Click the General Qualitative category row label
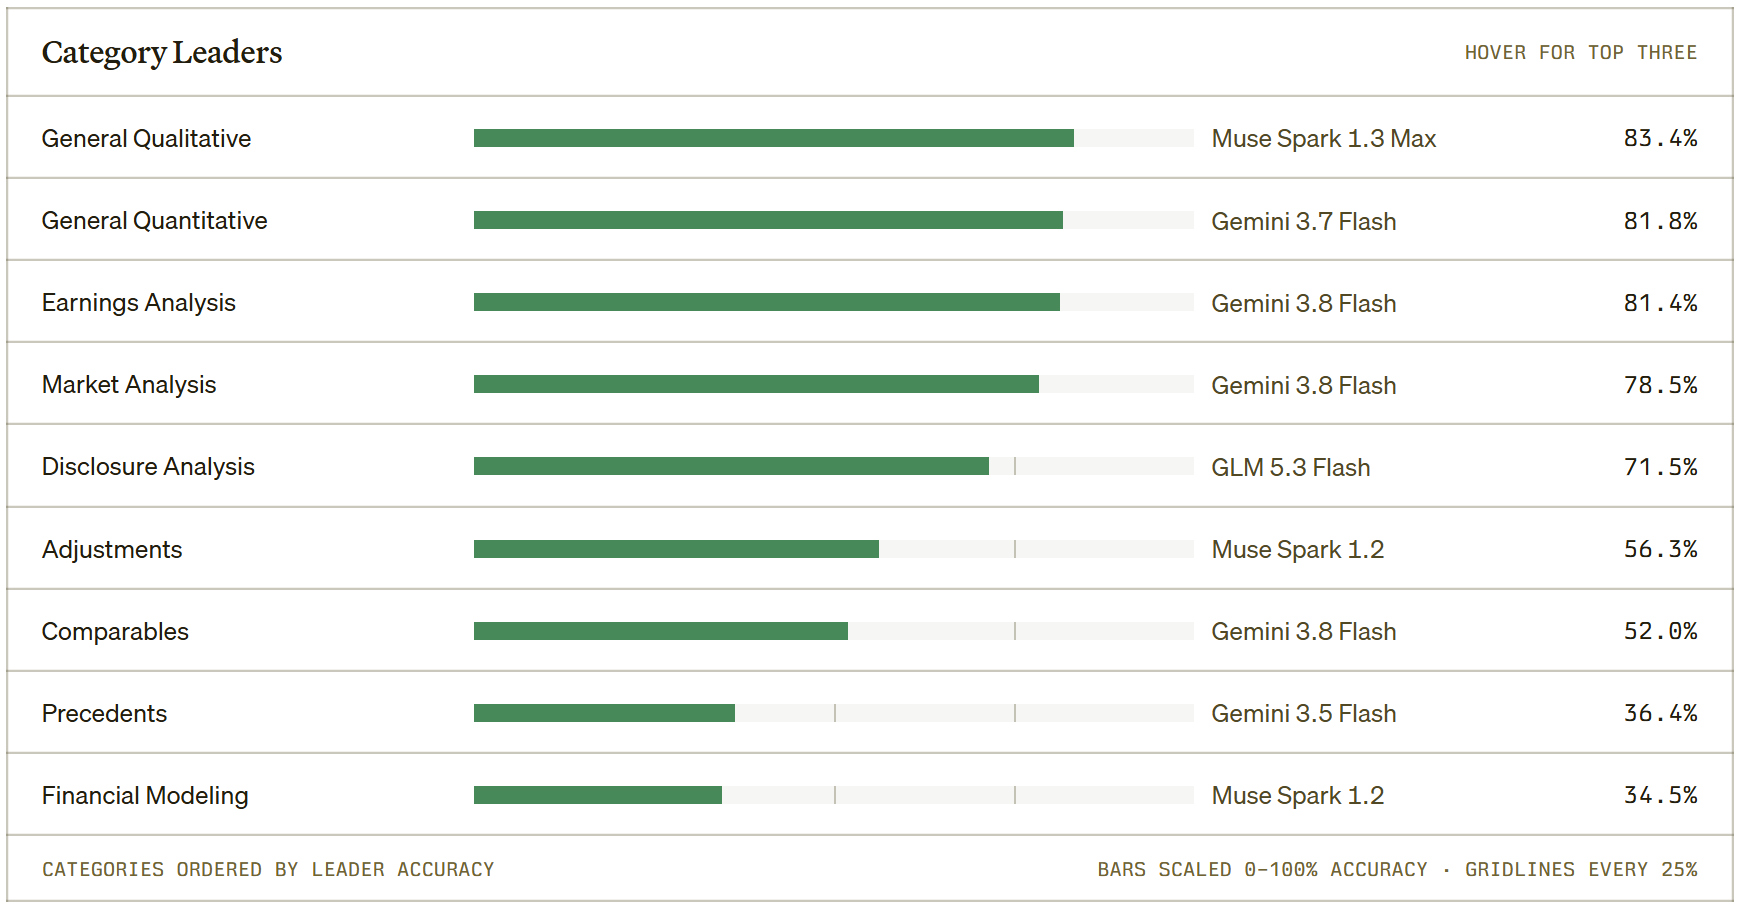This screenshot has height=909, width=1744. [146, 138]
